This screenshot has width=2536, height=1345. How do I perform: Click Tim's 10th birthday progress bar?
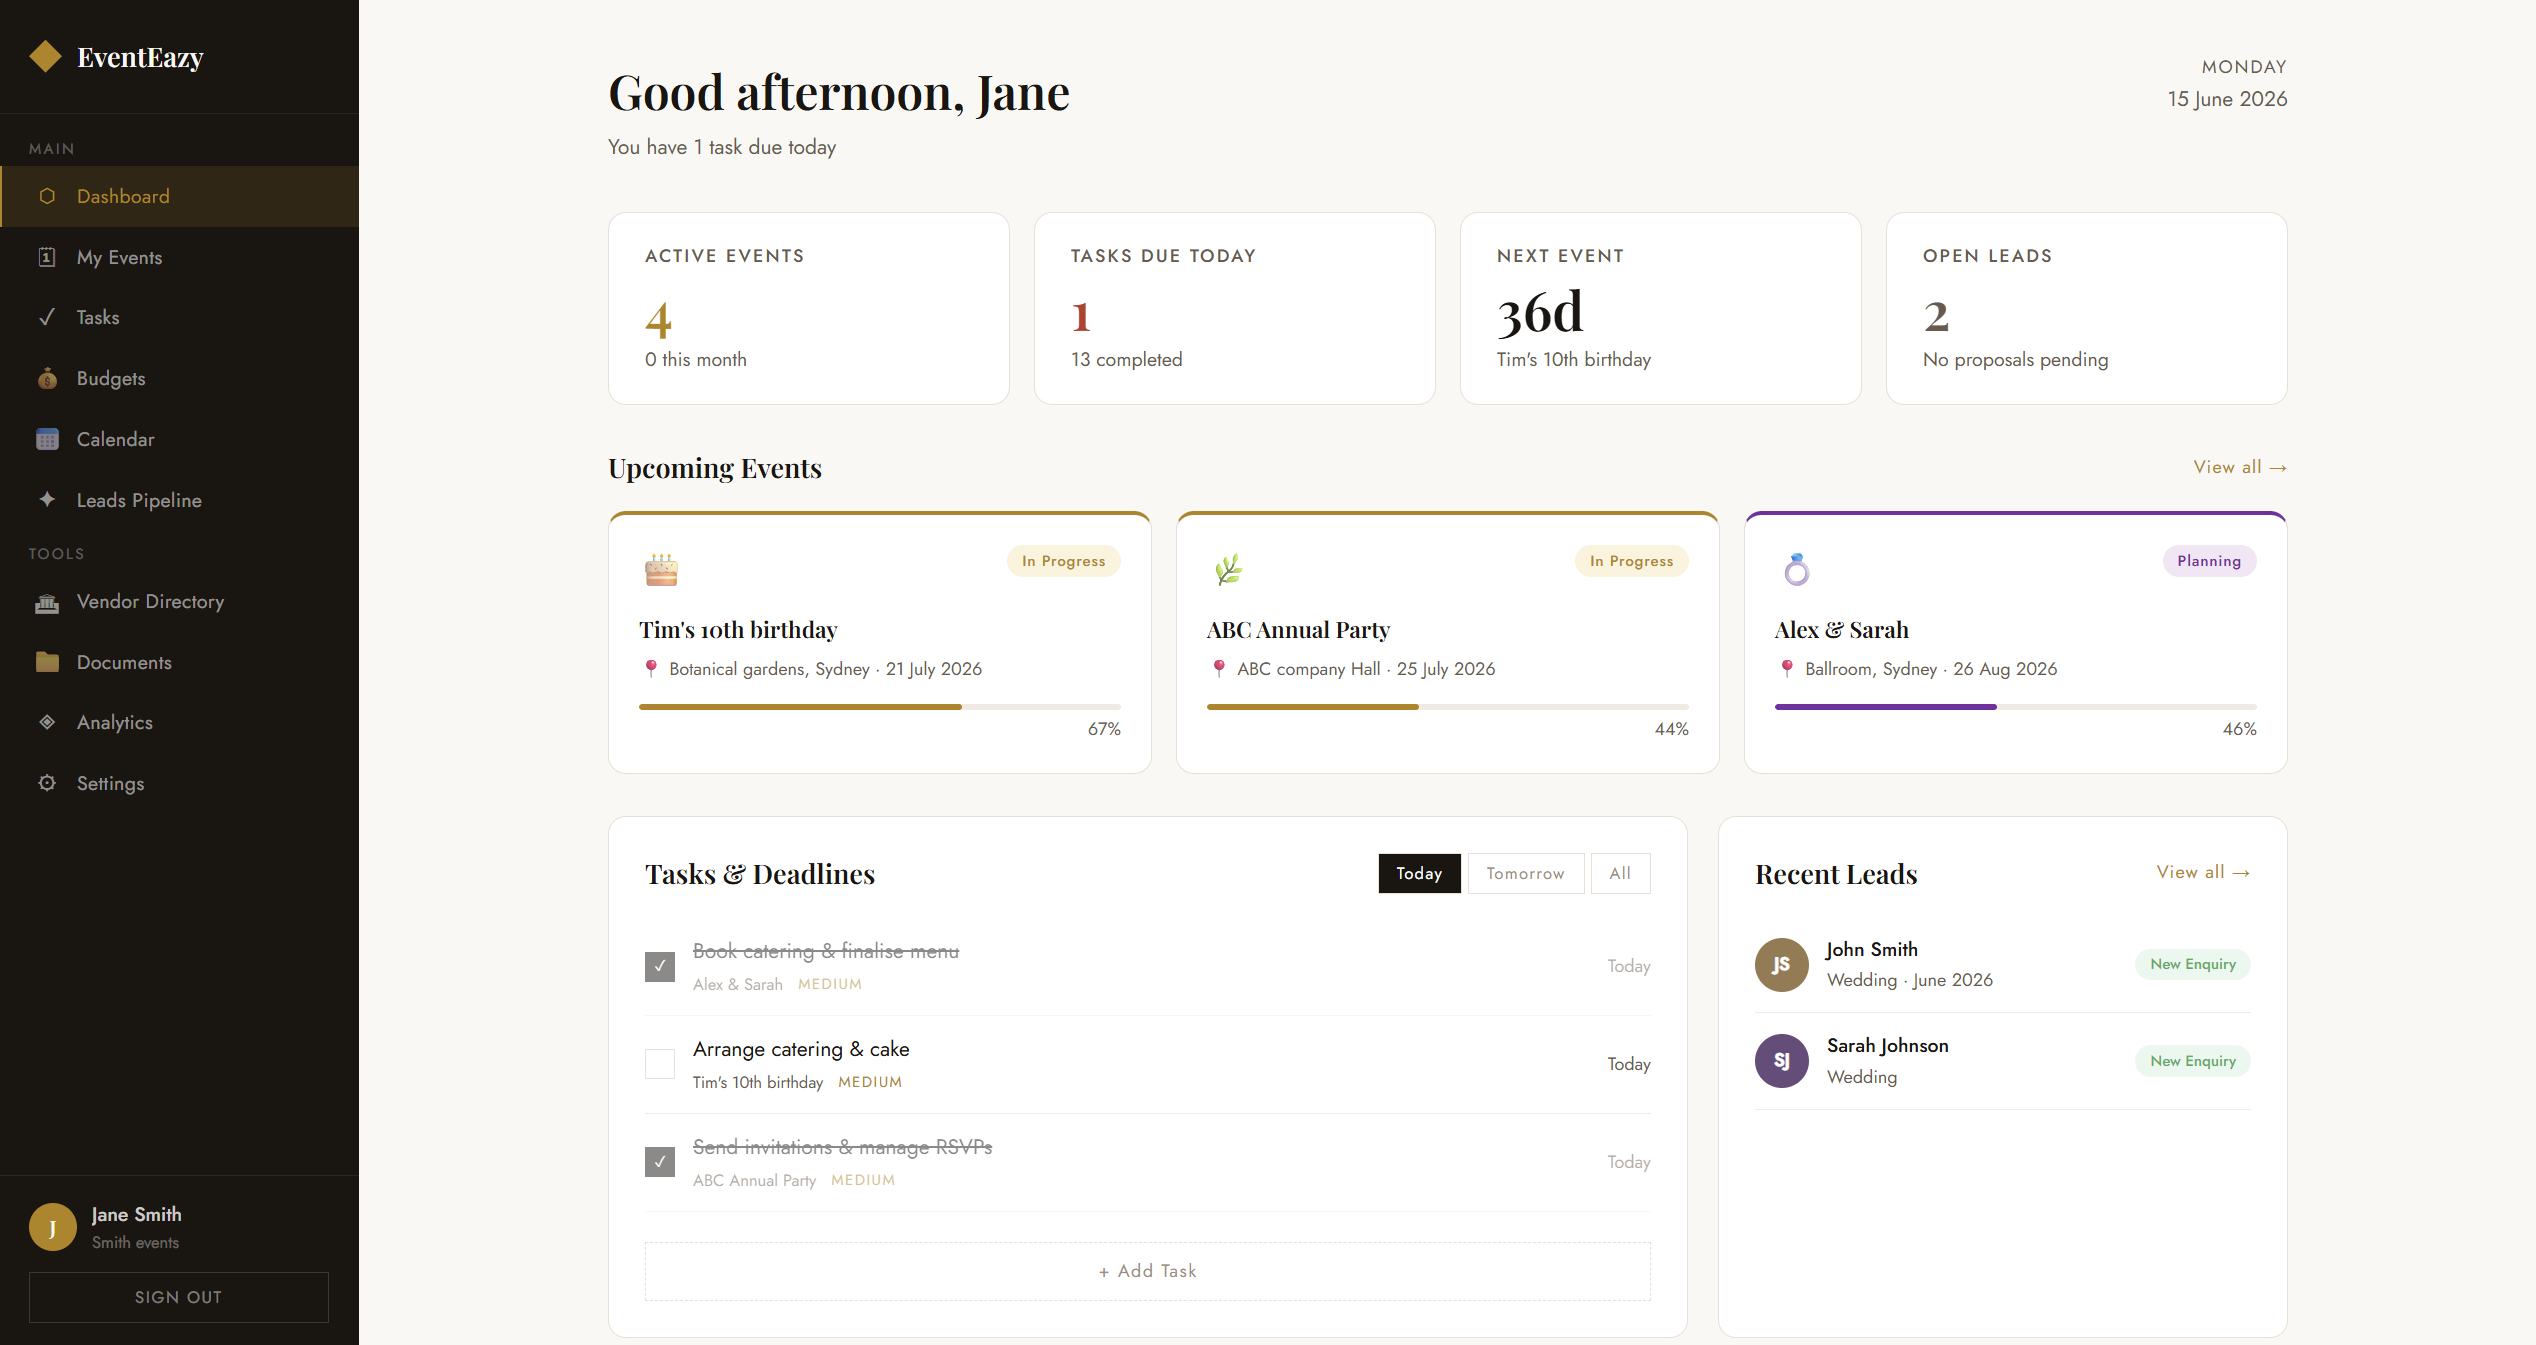pyautogui.click(x=880, y=707)
